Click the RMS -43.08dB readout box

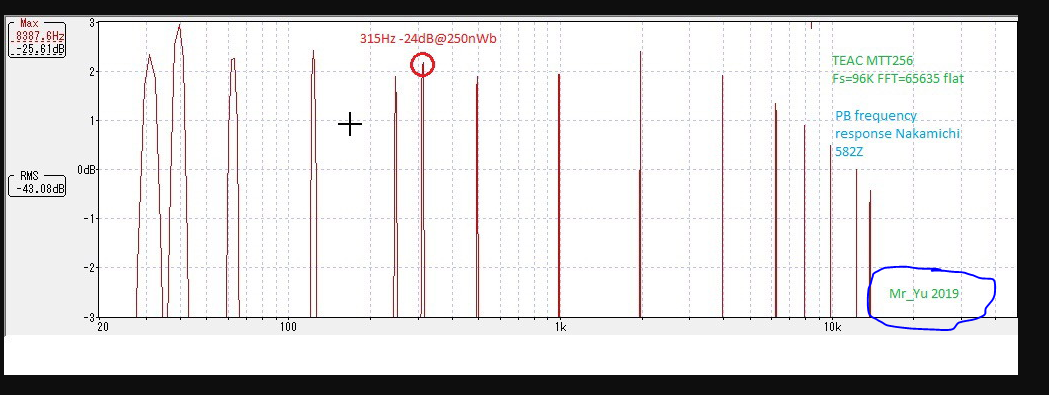37,183
